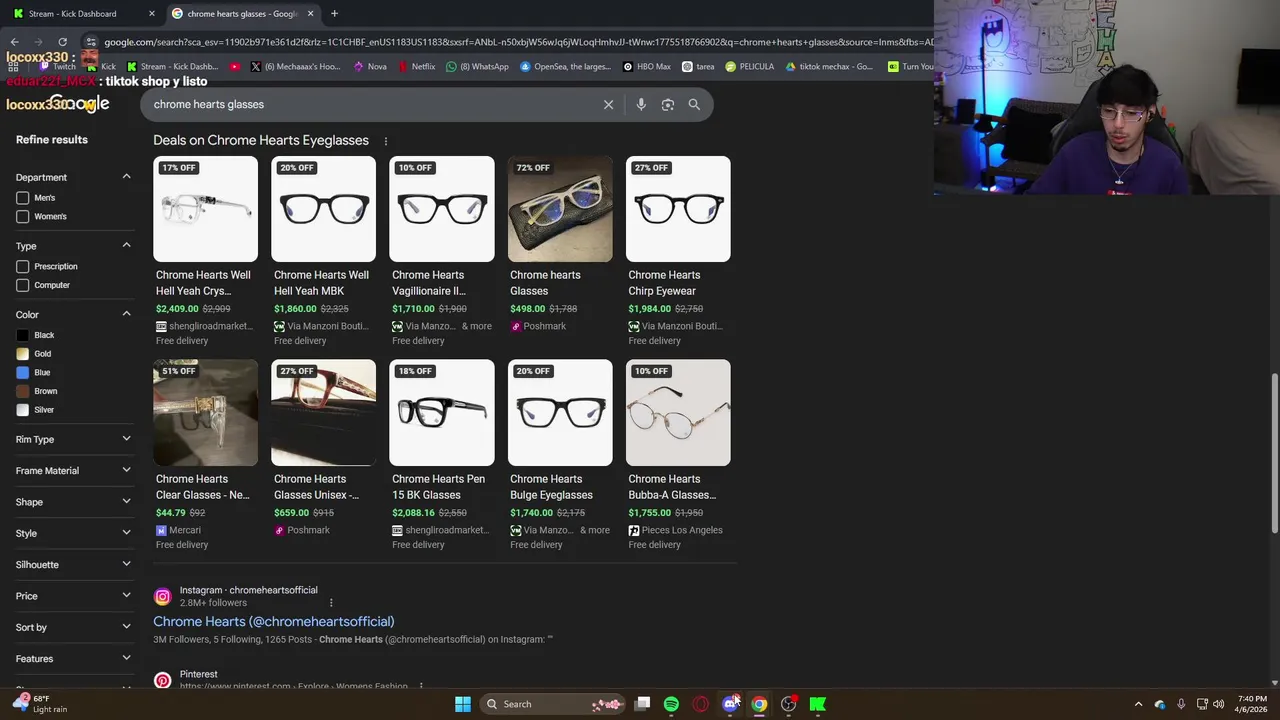Check the Computer type filter
The image size is (1280, 720).
(x=22, y=285)
